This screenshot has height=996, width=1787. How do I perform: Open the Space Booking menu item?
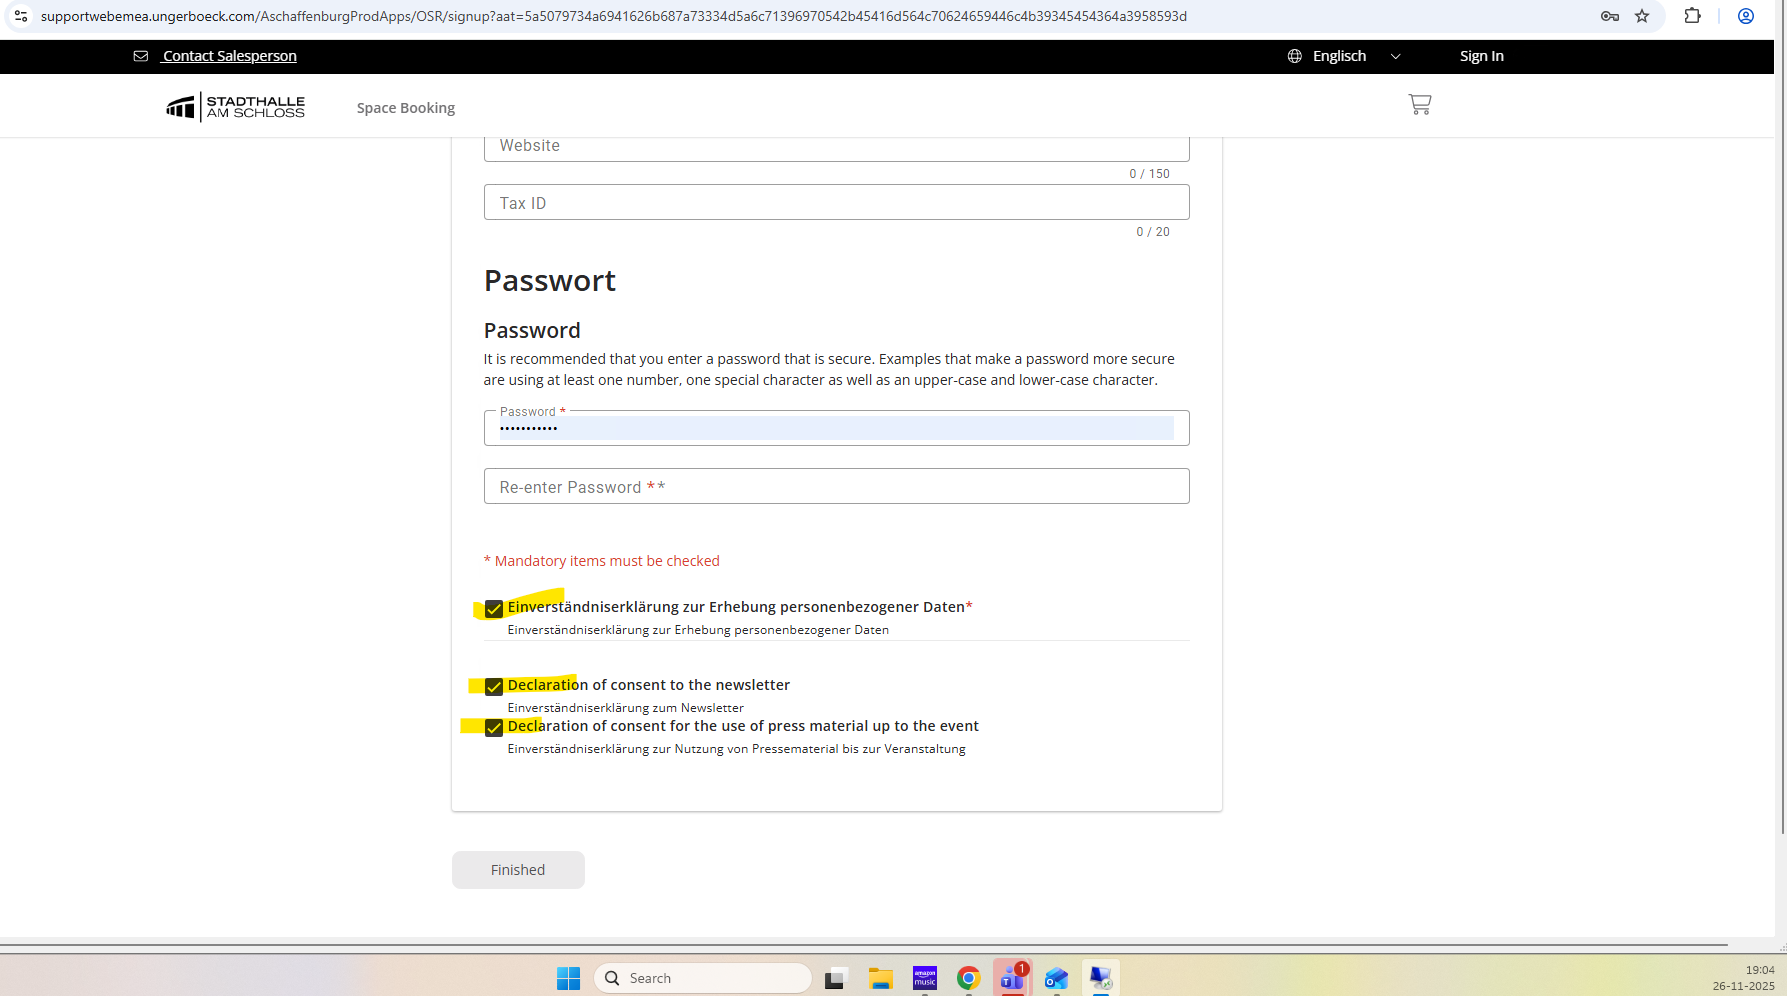point(406,108)
